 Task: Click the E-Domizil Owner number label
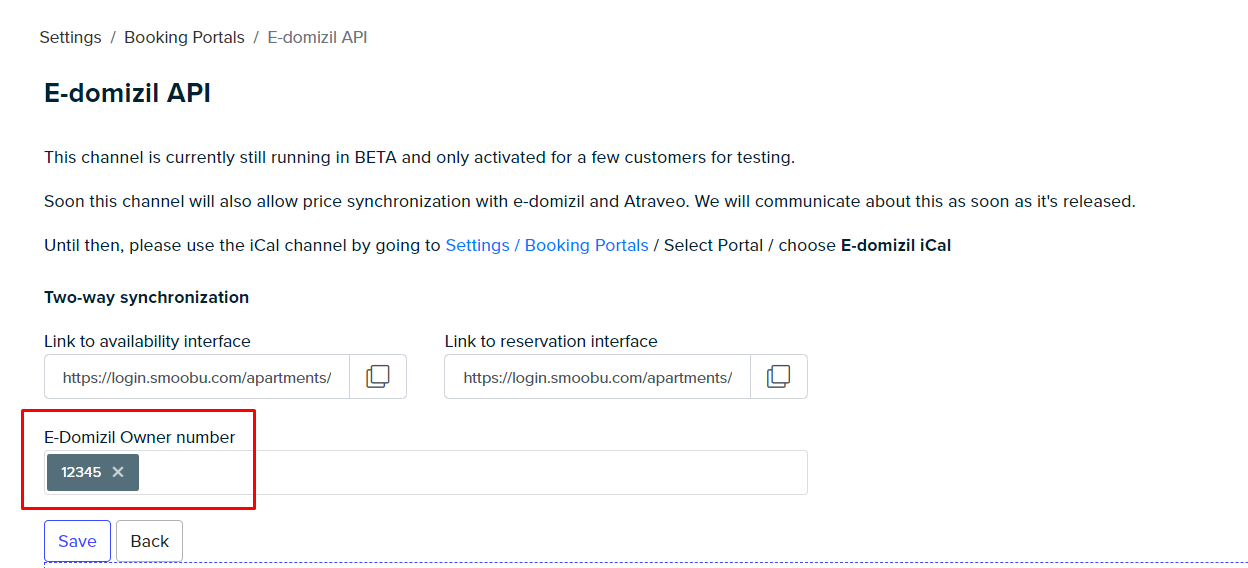click(x=140, y=437)
